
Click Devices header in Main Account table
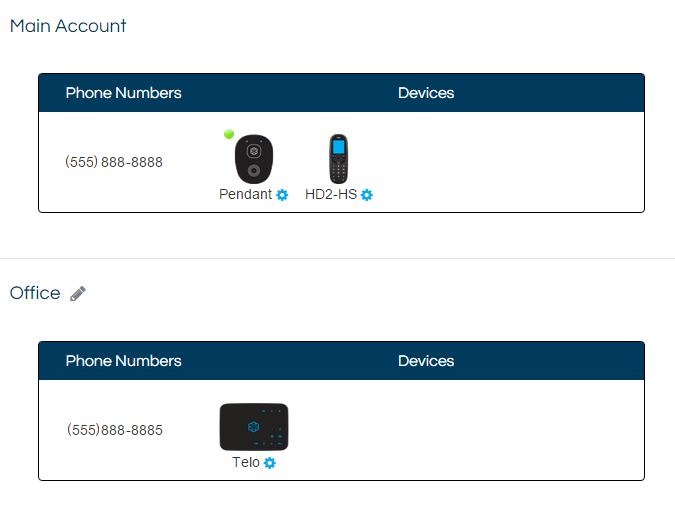[426, 93]
